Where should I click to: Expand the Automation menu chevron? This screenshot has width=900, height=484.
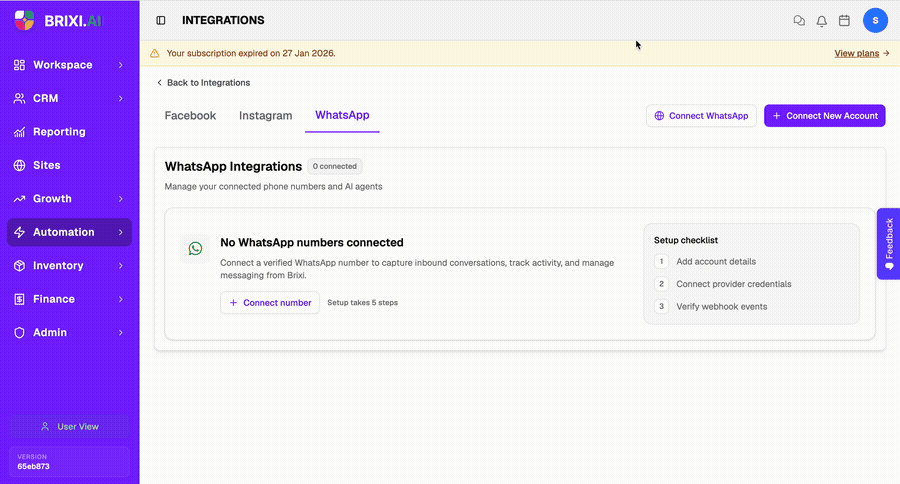click(x=121, y=233)
